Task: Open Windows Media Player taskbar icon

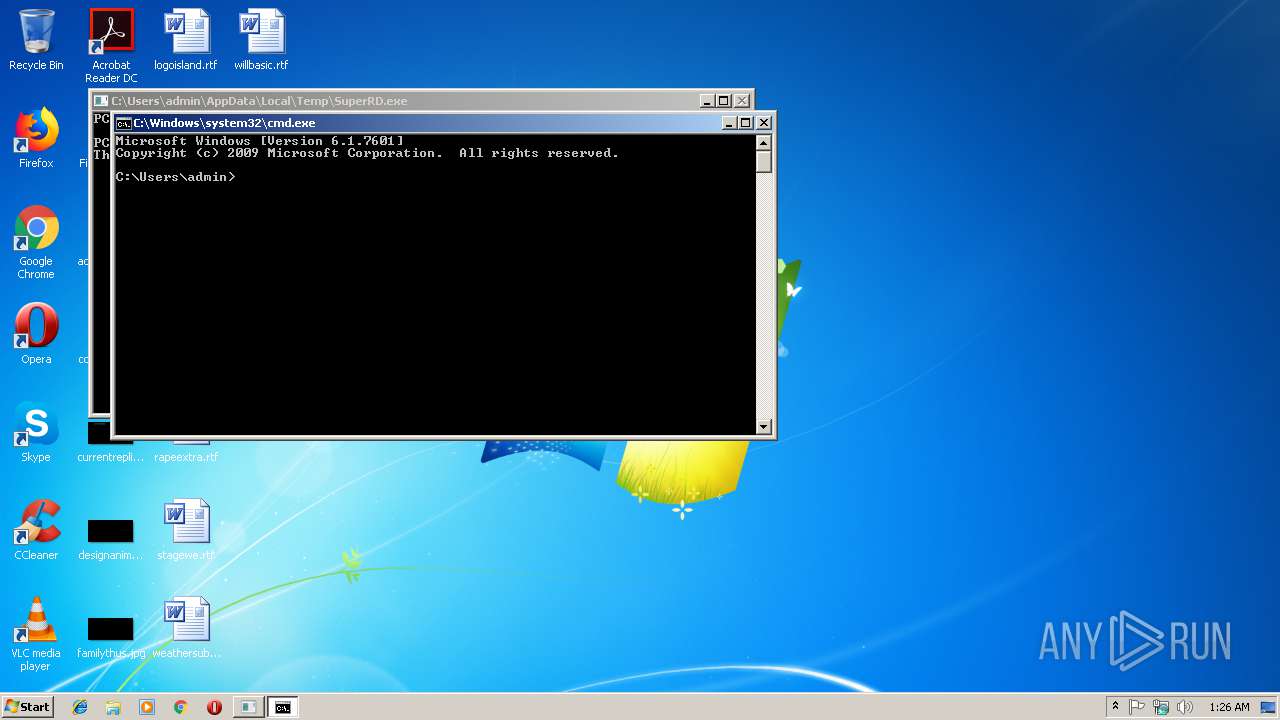Action: 147,707
